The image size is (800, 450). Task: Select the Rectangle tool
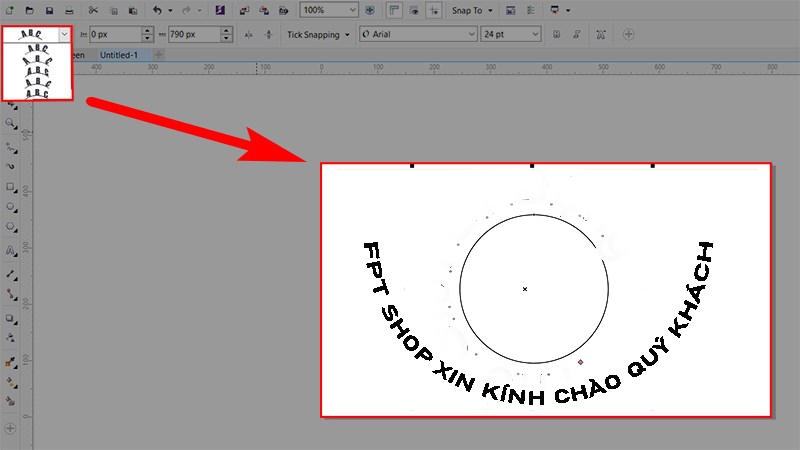click(10, 187)
